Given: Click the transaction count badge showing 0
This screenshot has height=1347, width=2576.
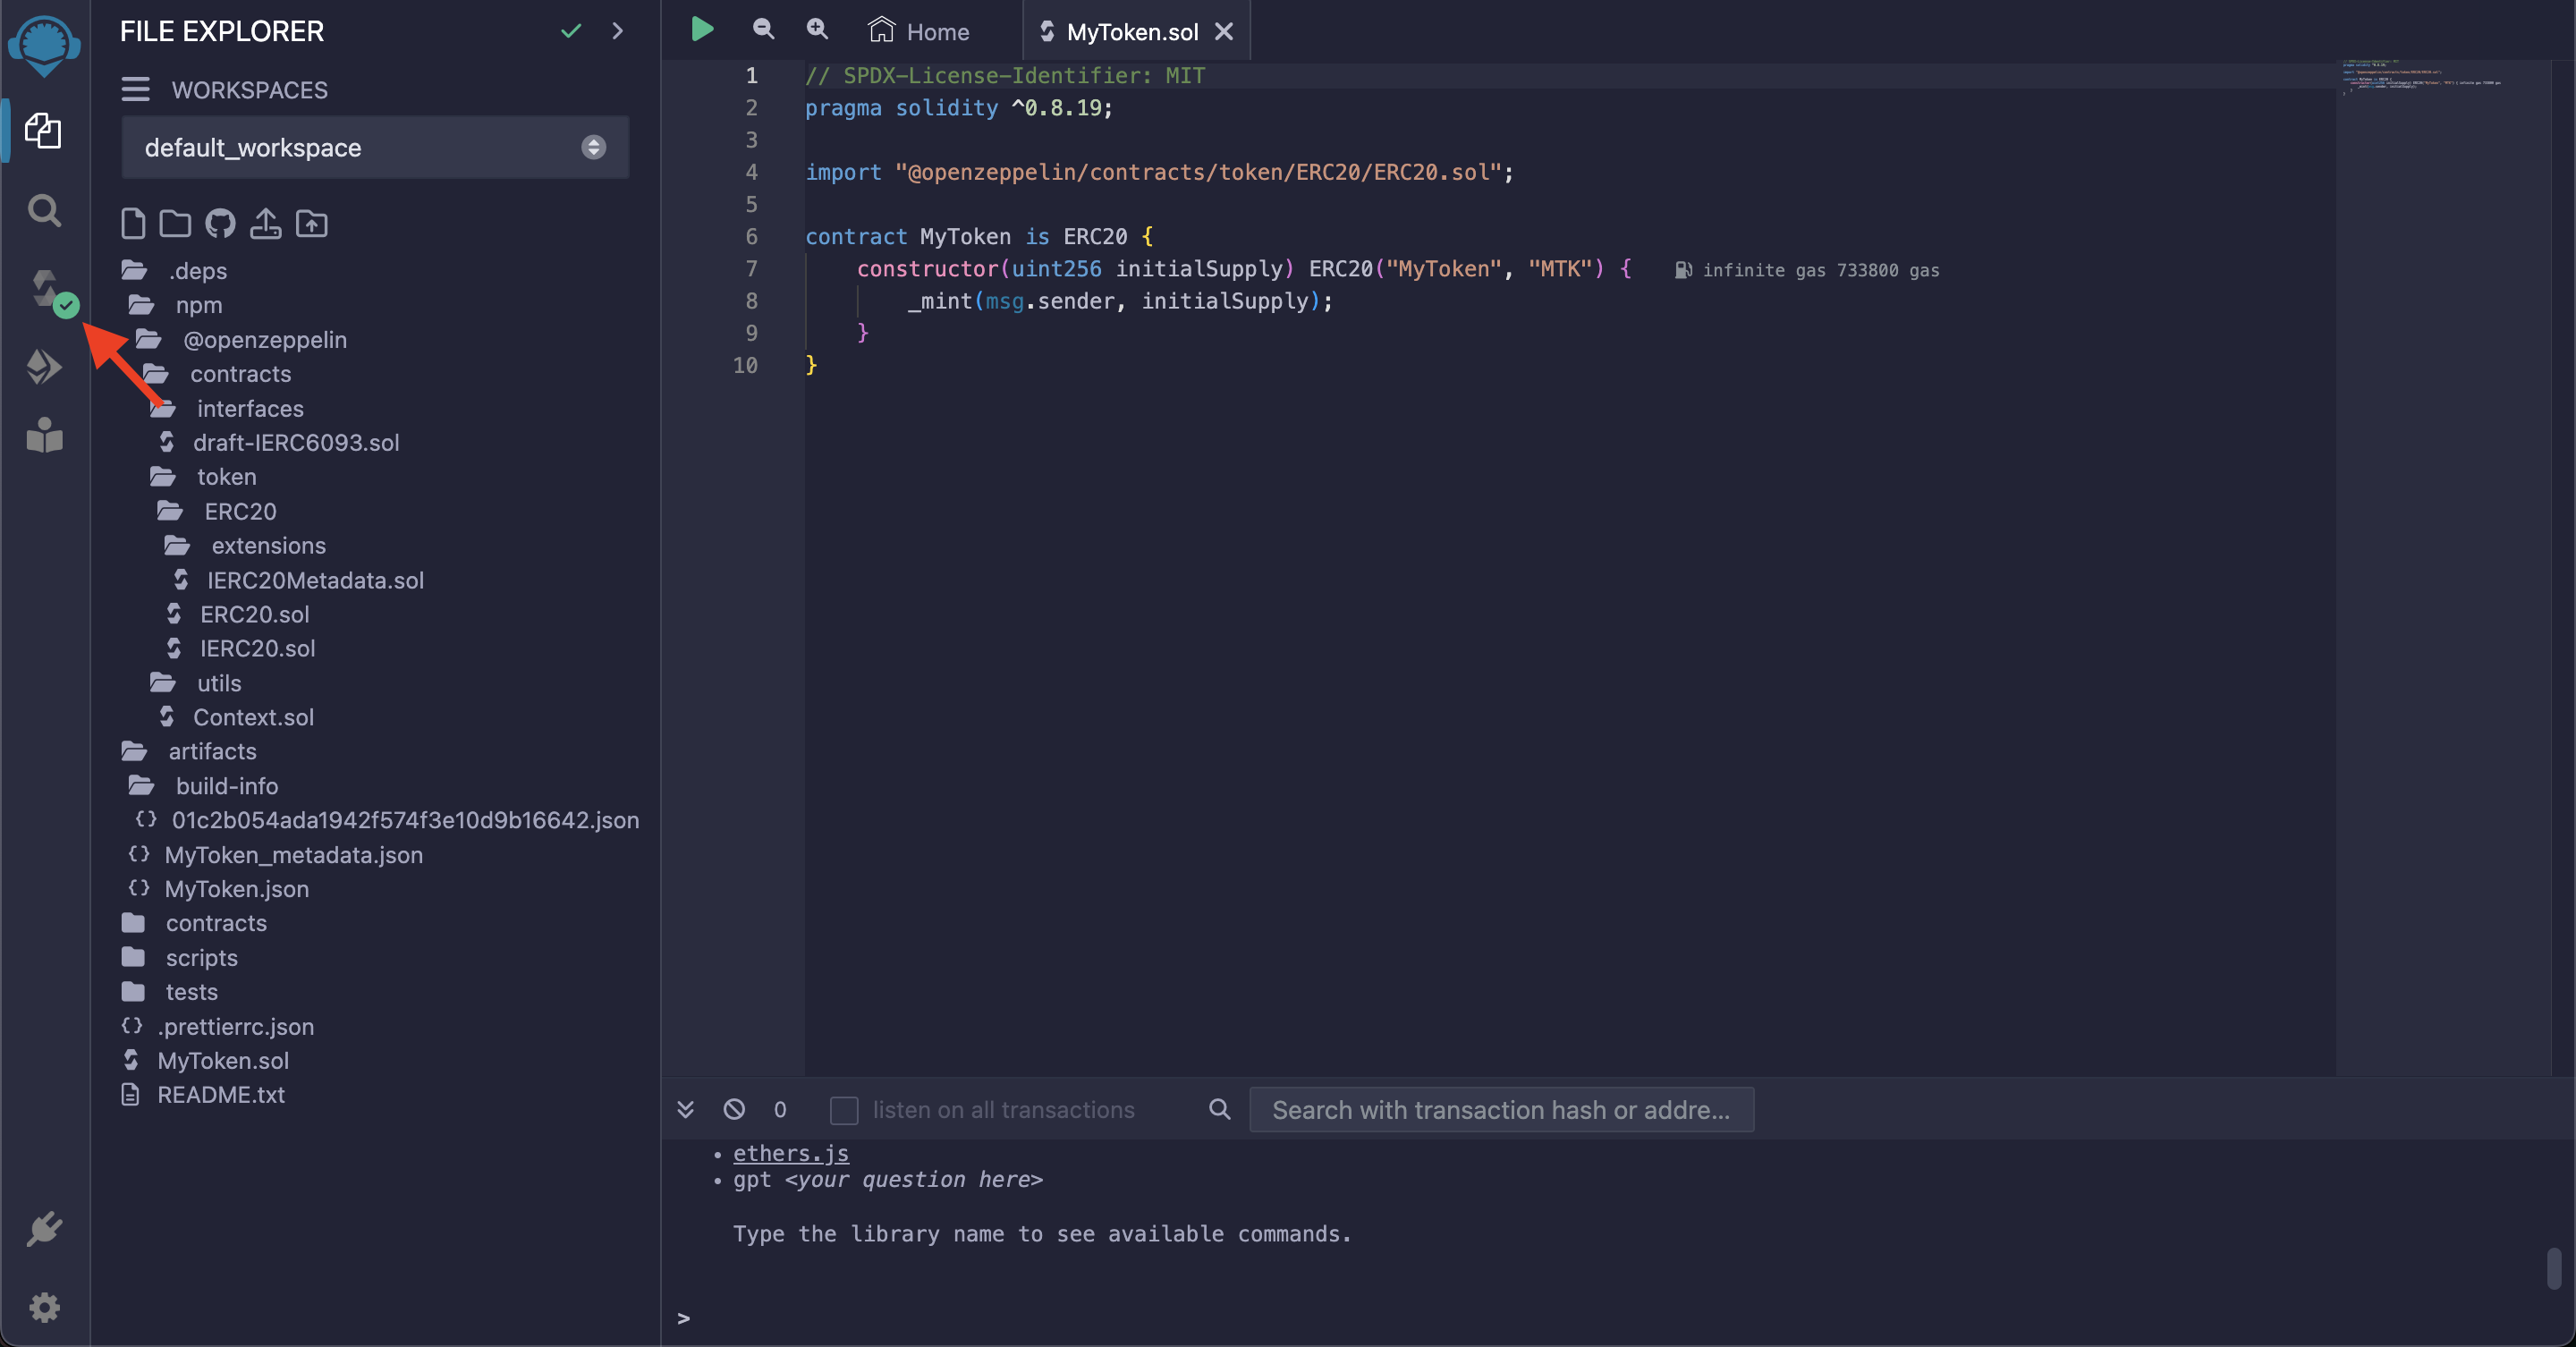Looking at the screenshot, I should pos(778,1108).
